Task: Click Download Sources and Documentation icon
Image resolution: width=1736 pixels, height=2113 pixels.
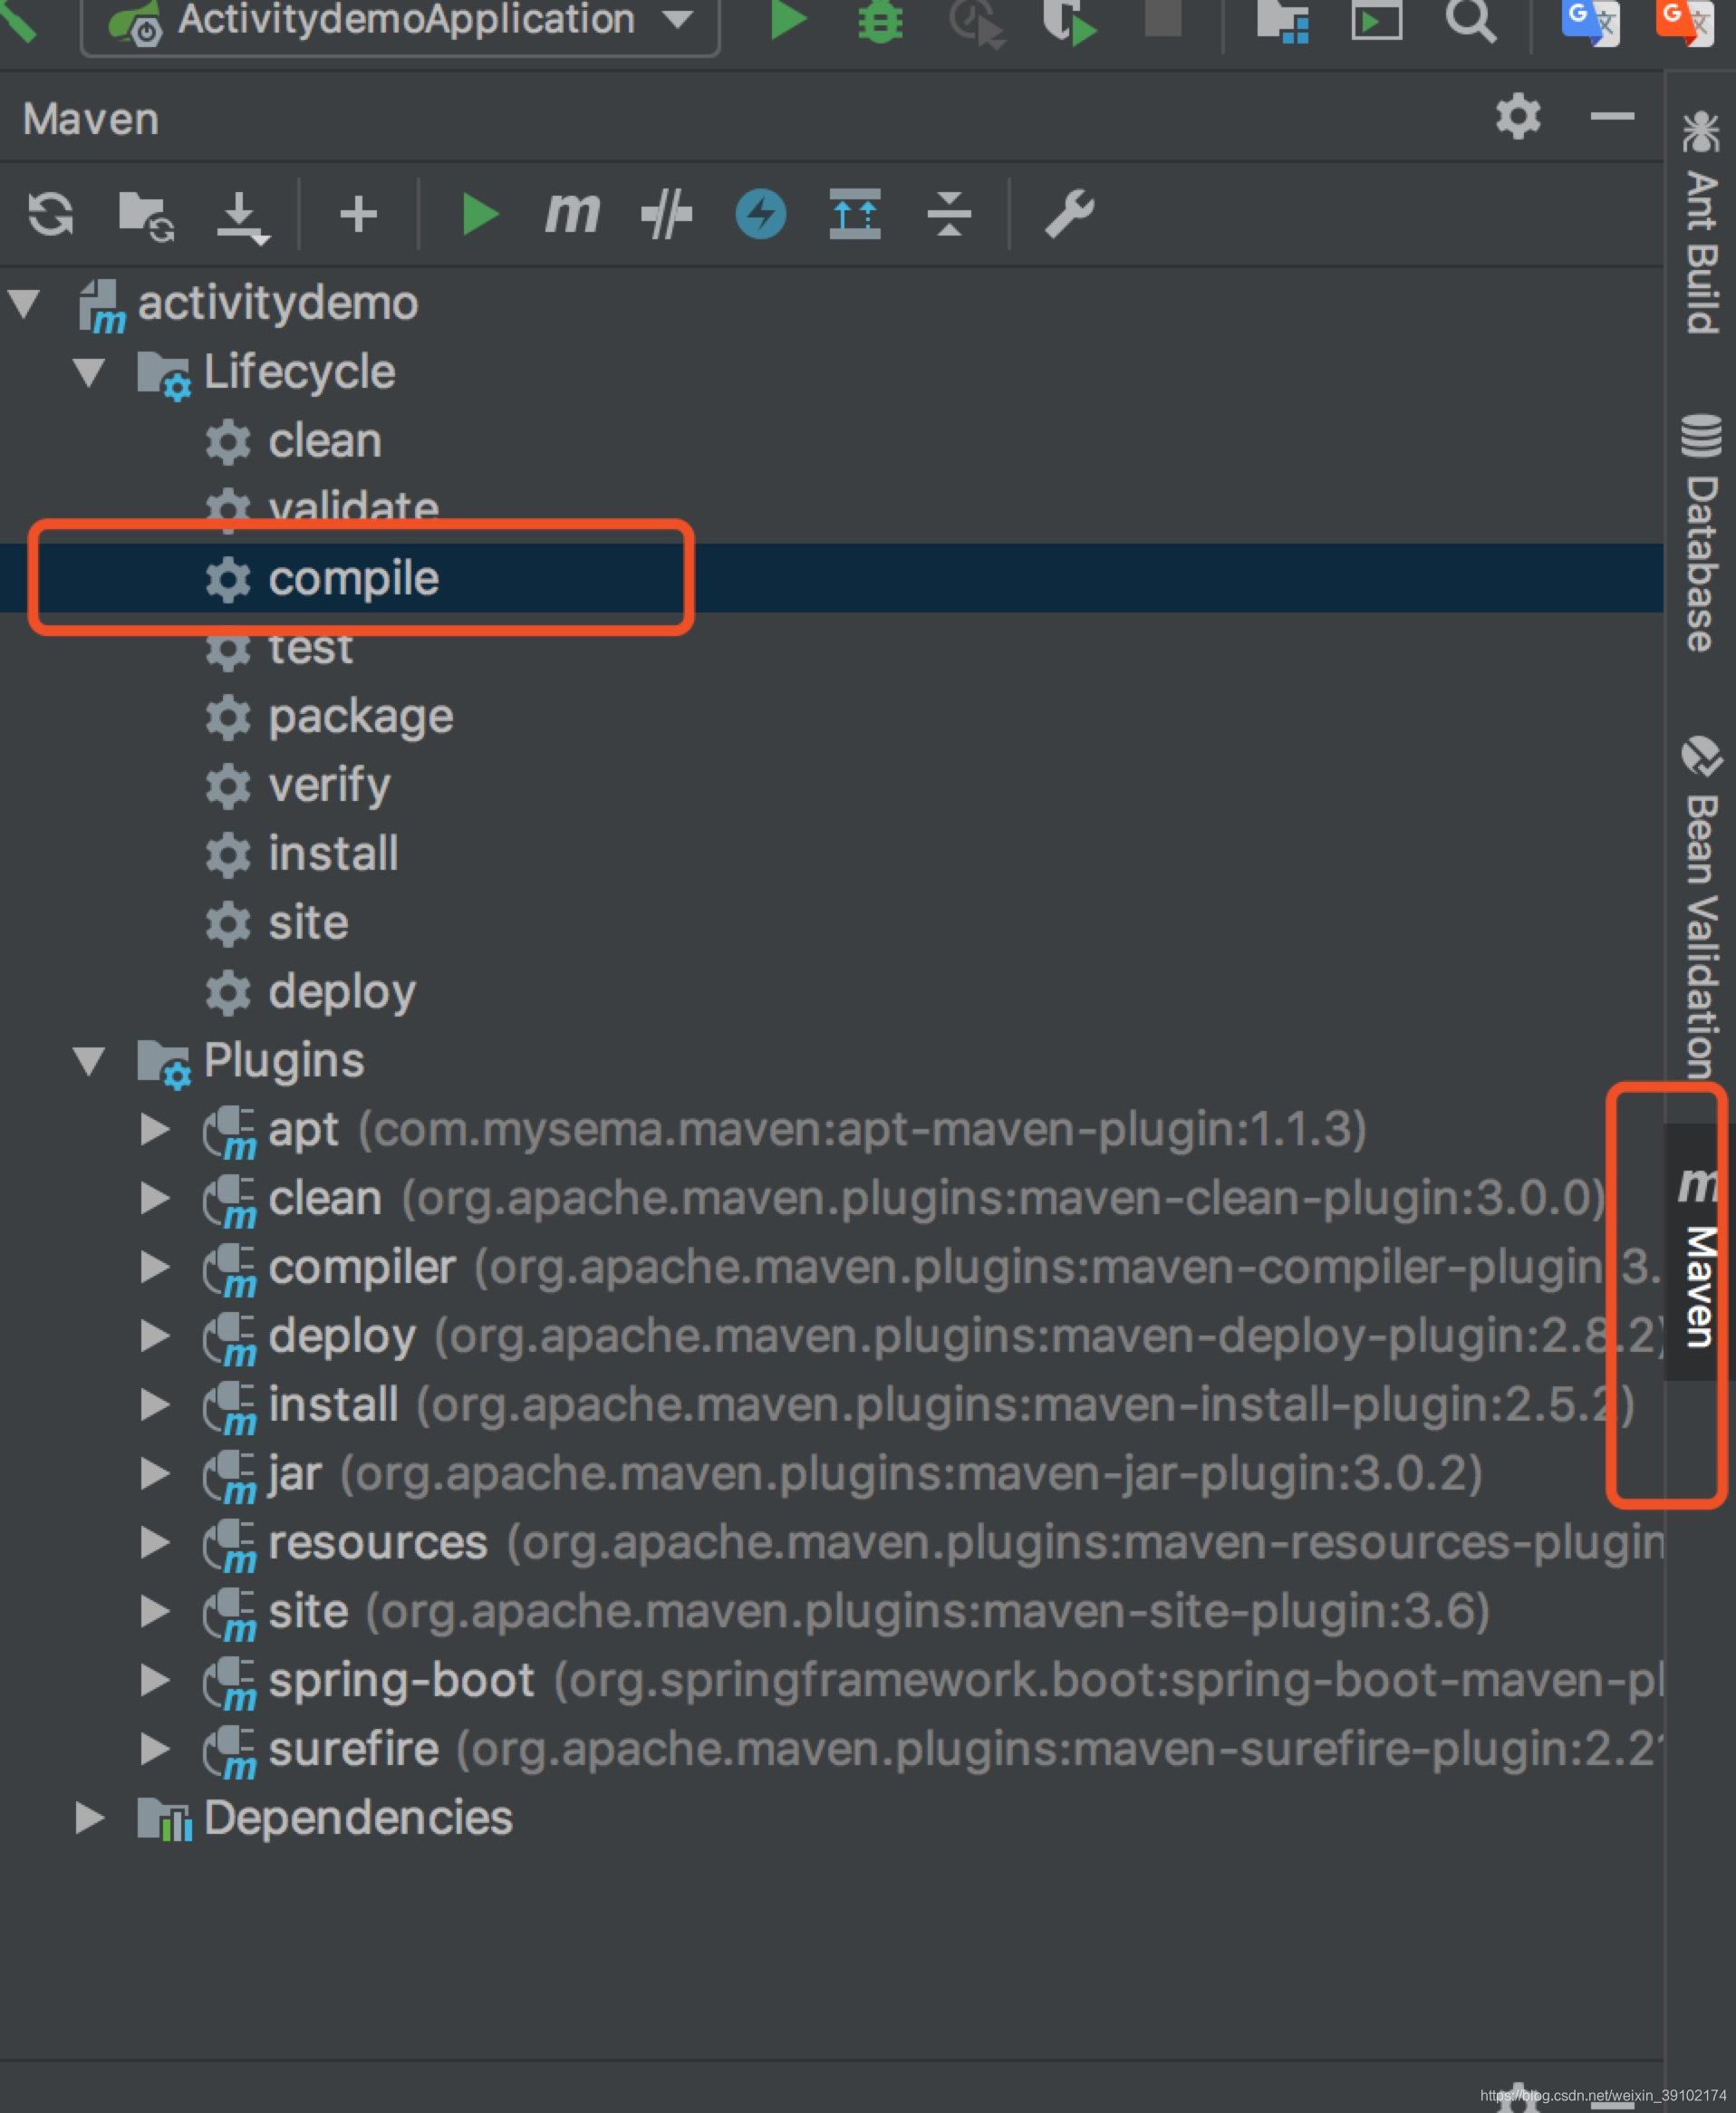Action: pos(243,217)
